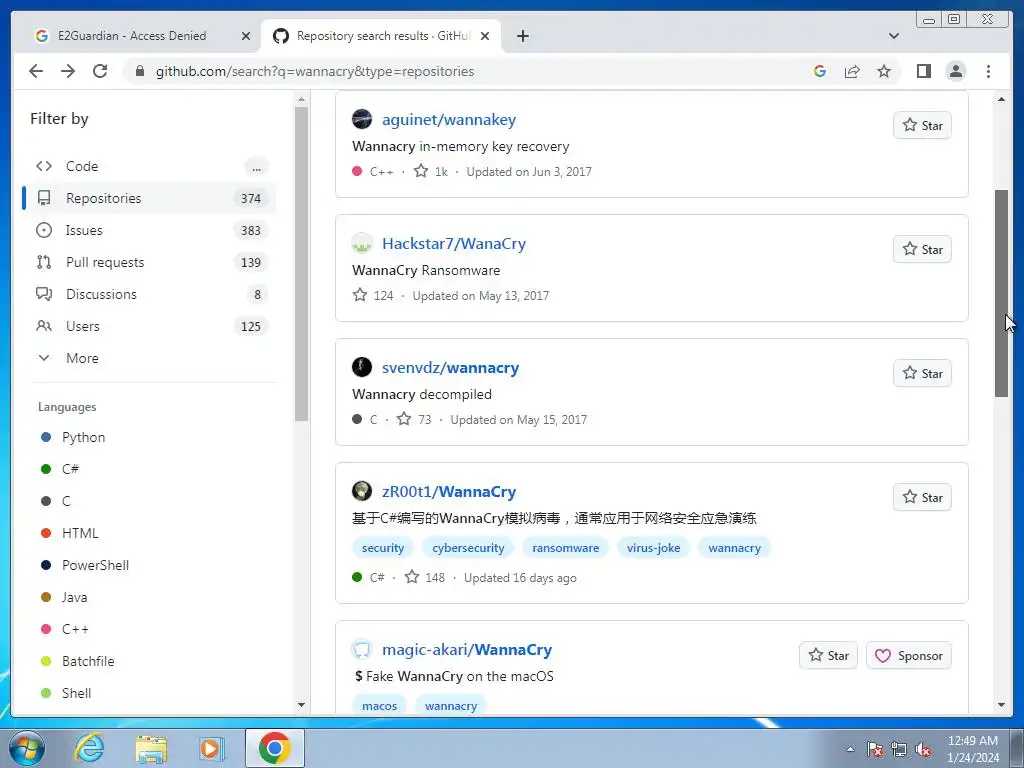This screenshot has width=1024, height=768.
Task: Open a new browser tab
Action: pos(522,36)
